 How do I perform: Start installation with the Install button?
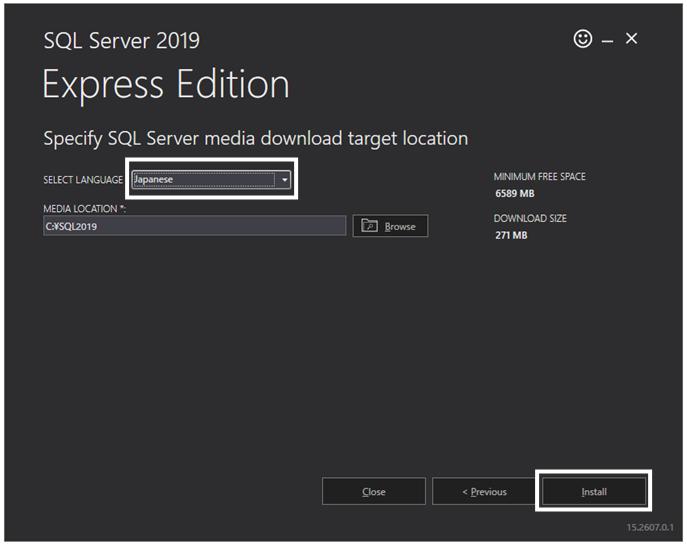(594, 492)
